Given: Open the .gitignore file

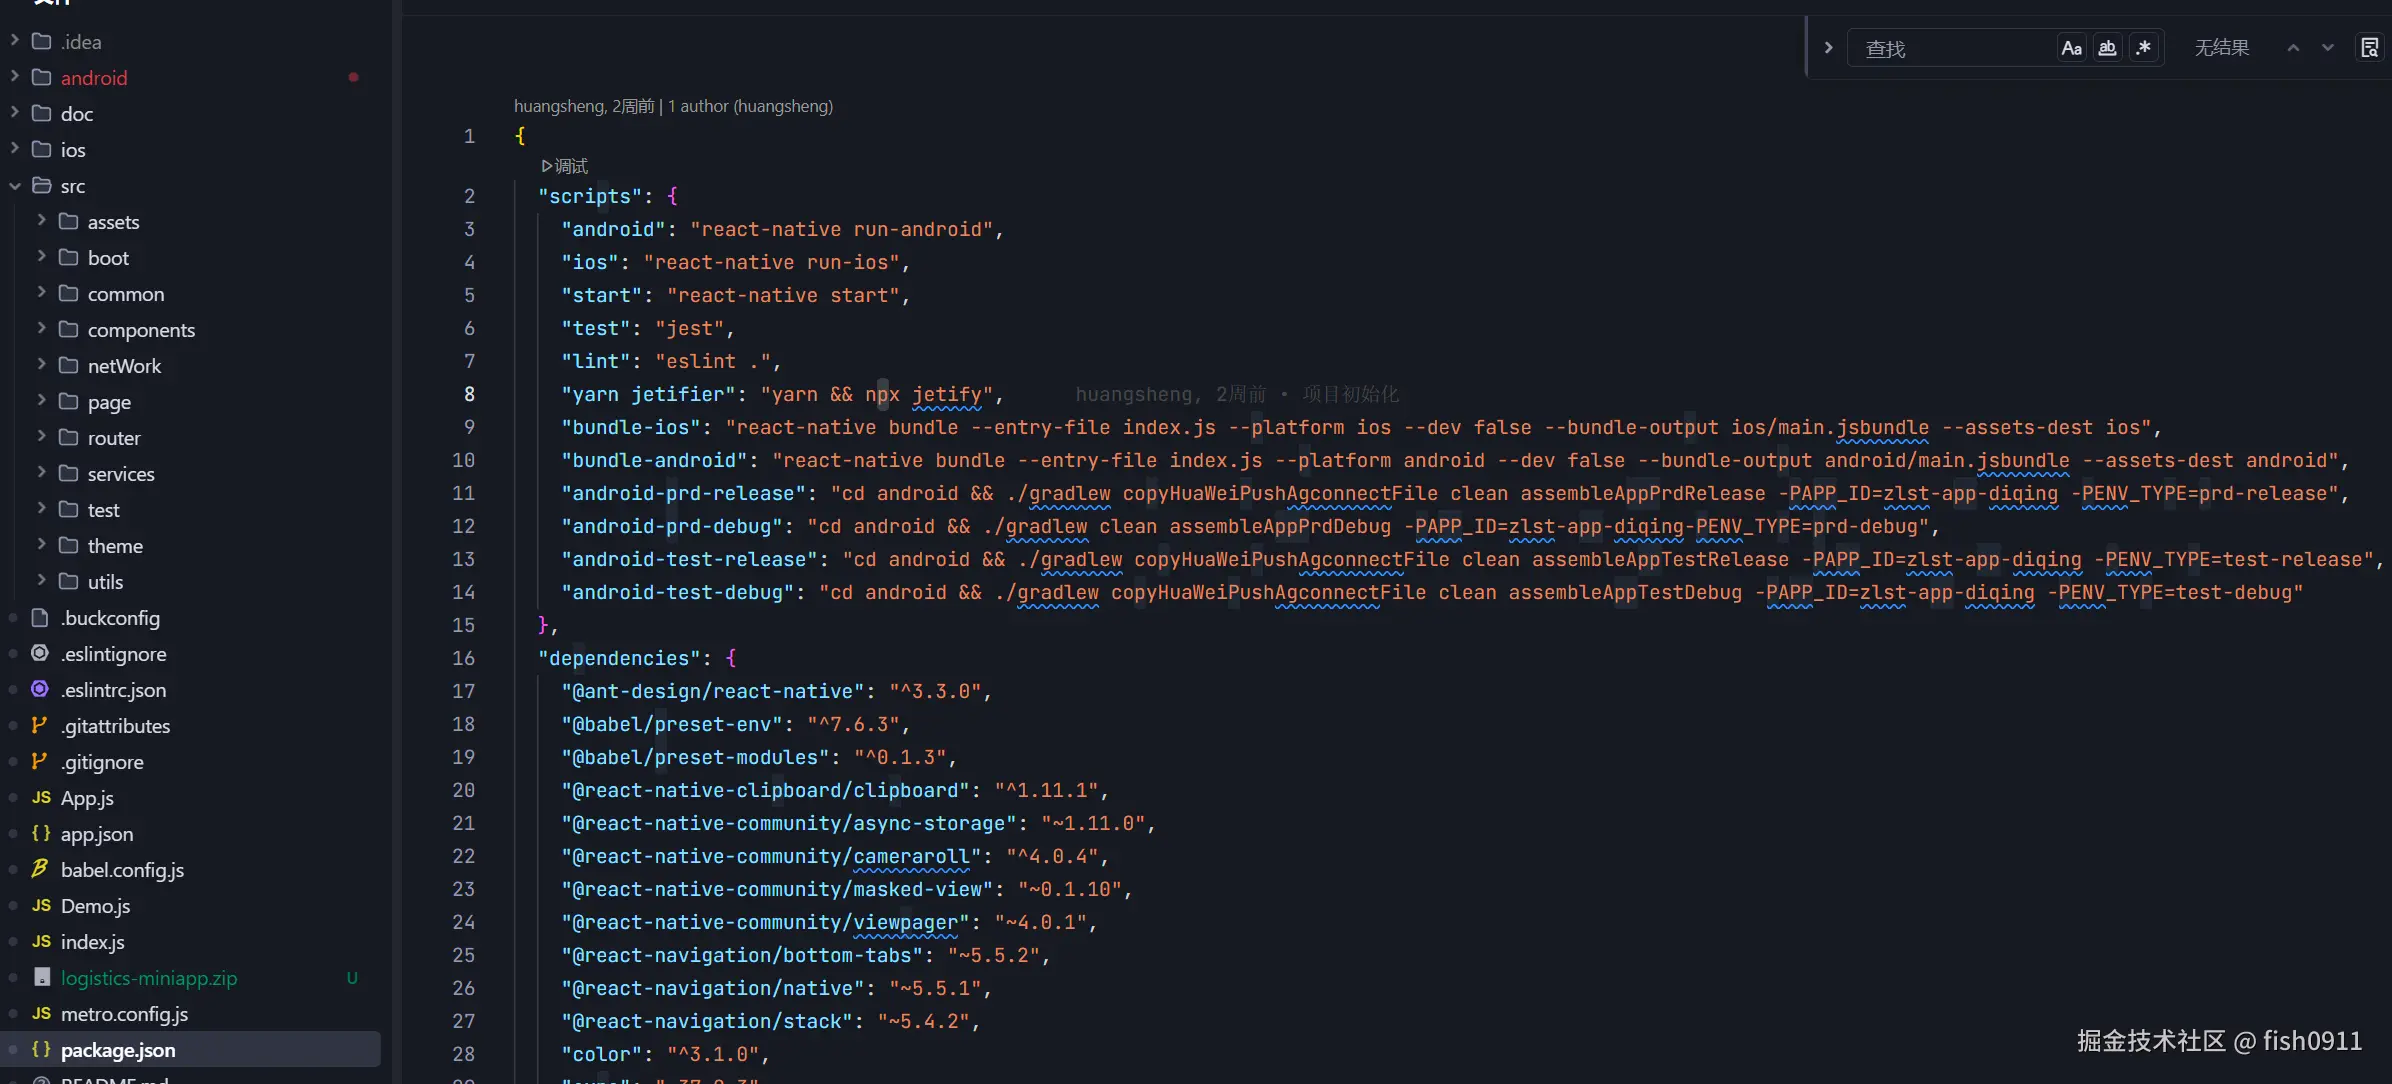Looking at the screenshot, I should tap(102, 762).
